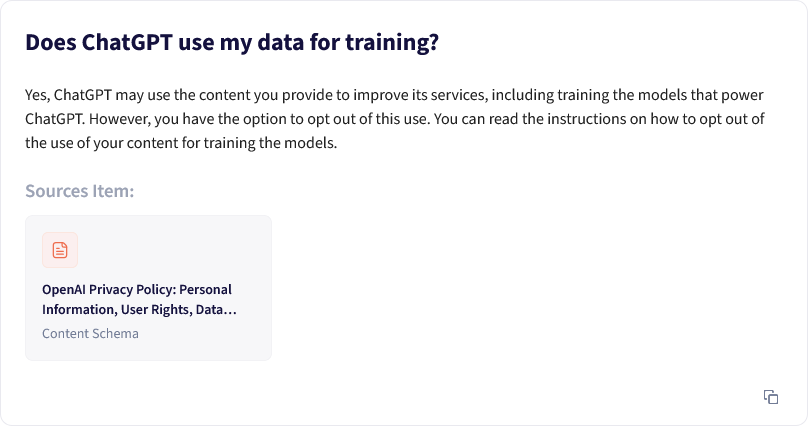Copy the answer with the copy icon
Screen dimensions: 808x426
coord(771,397)
